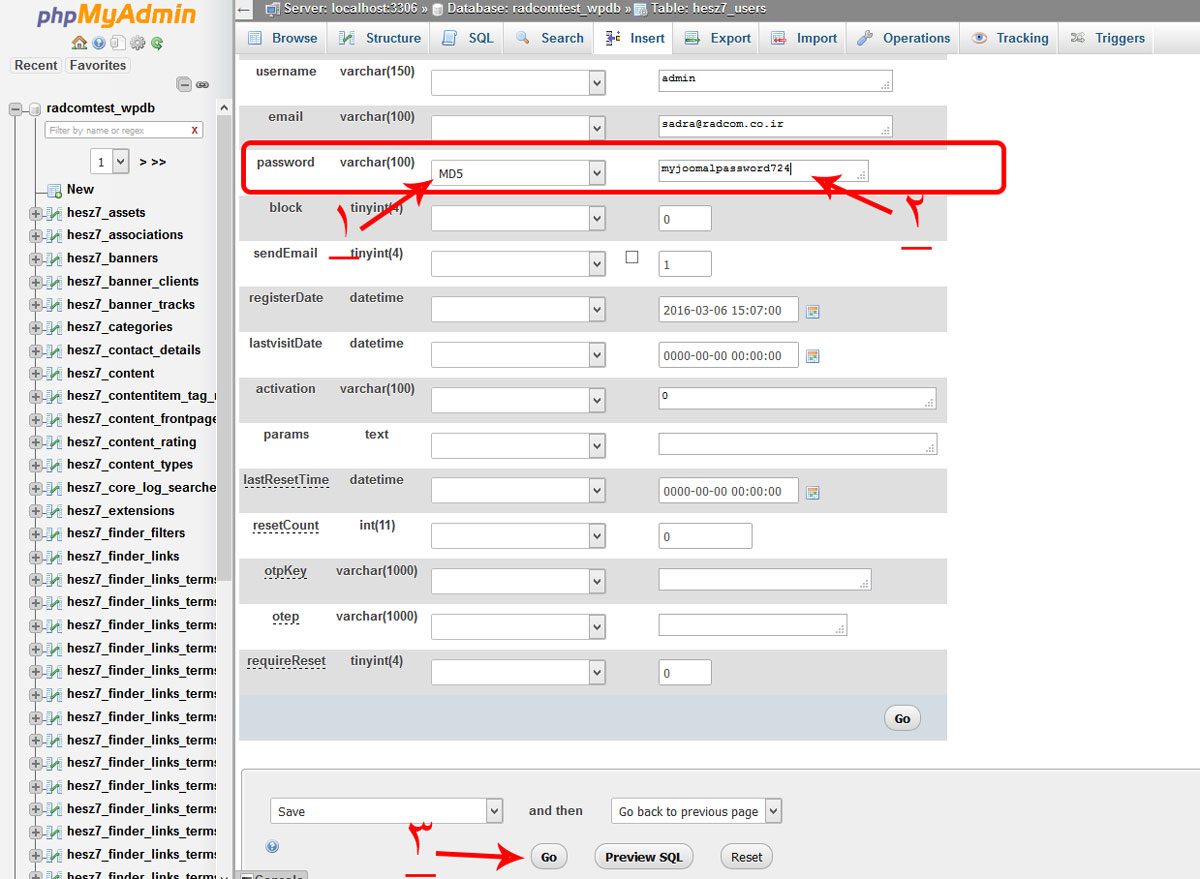Image resolution: width=1200 pixels, height=879 pixels.
Task: Expand the hesz7_assets table tree node
Action: click(x=36, y=213)
